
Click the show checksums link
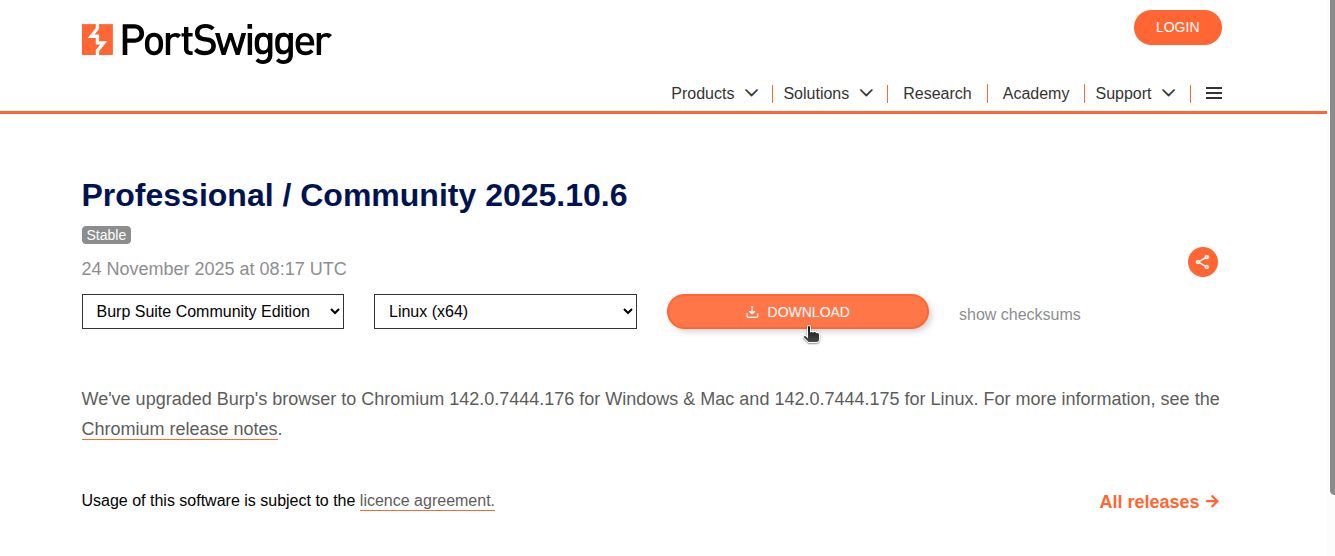click(x=1019, y=314)
